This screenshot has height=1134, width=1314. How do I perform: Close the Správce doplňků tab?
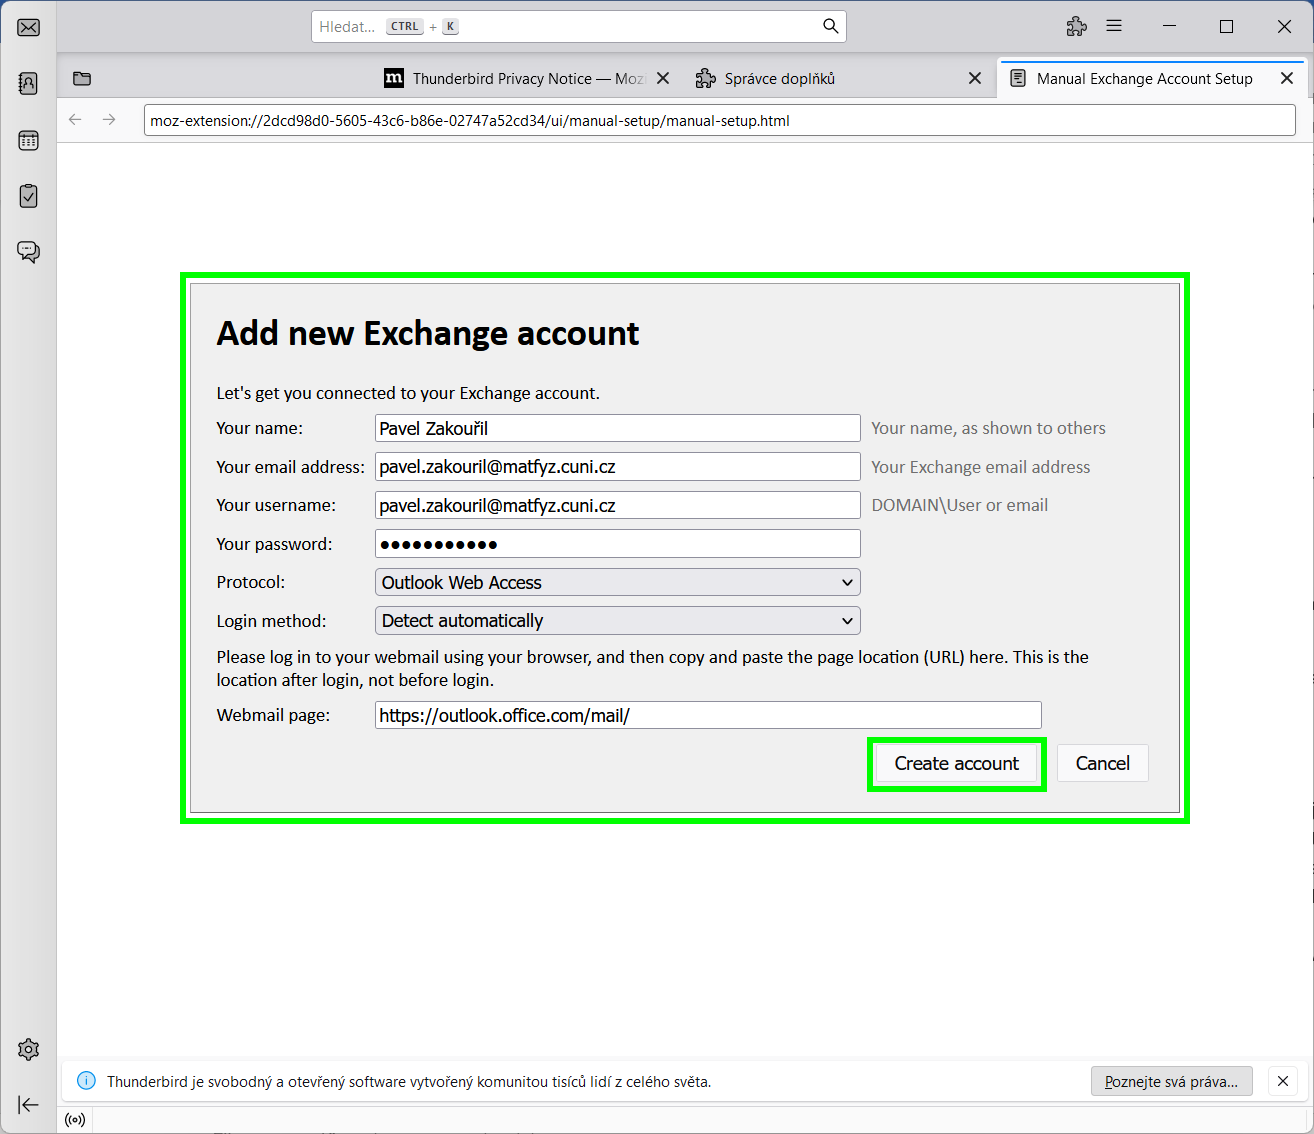click(975, 78)
